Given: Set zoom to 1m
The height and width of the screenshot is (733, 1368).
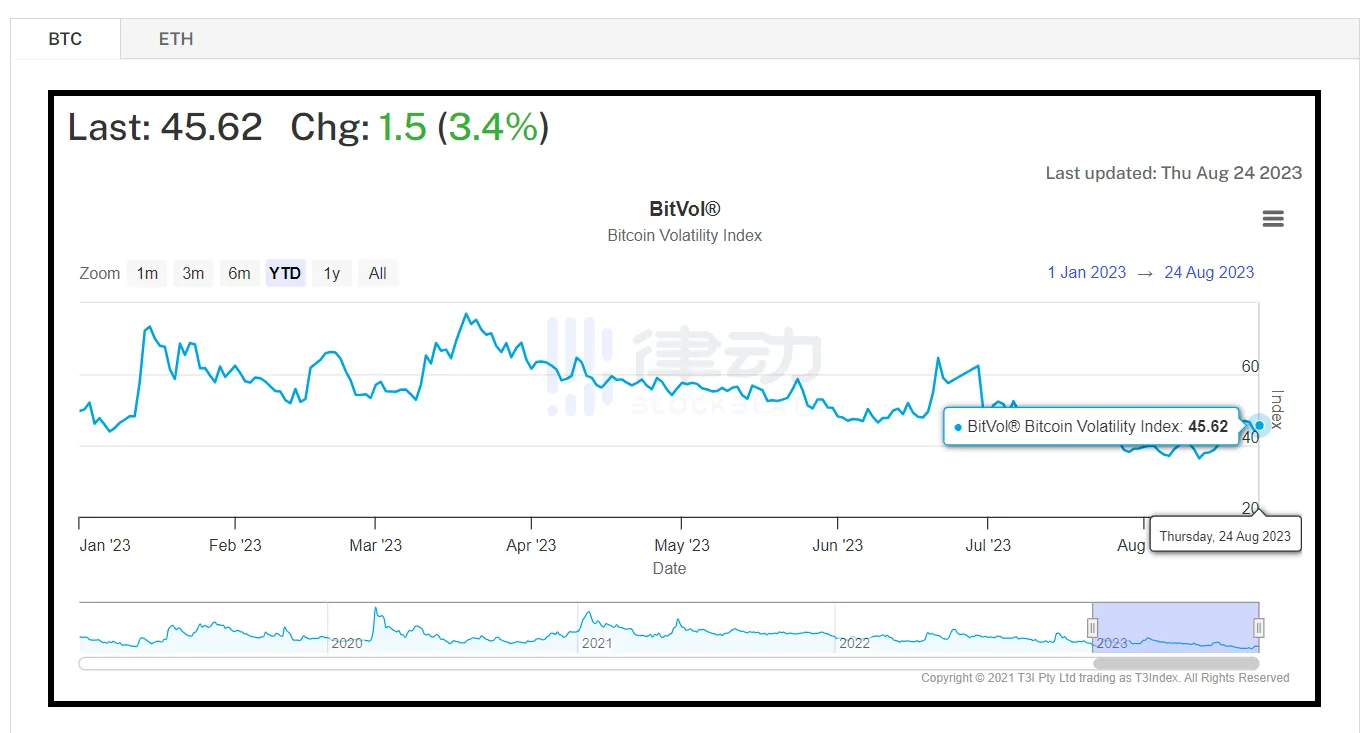Looking at the screenshot, I should [x=147, y=273].
